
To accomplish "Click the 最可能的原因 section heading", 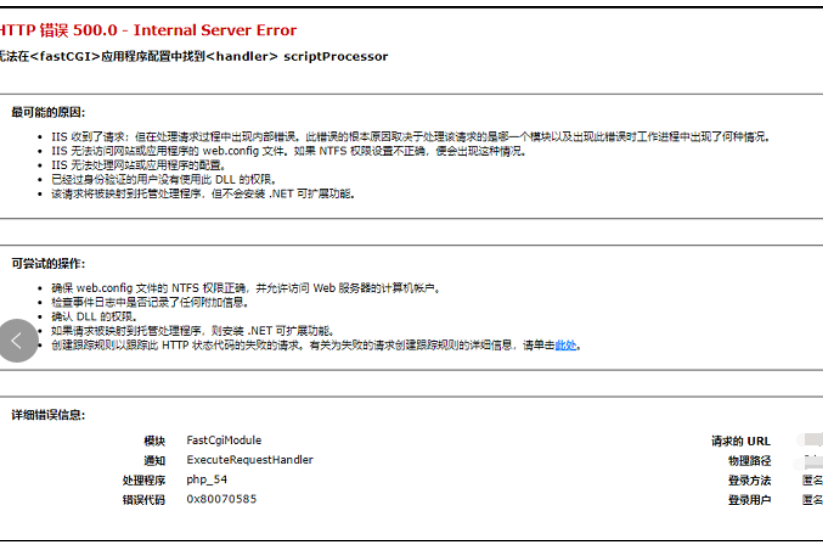I will (x=48, y=112).
